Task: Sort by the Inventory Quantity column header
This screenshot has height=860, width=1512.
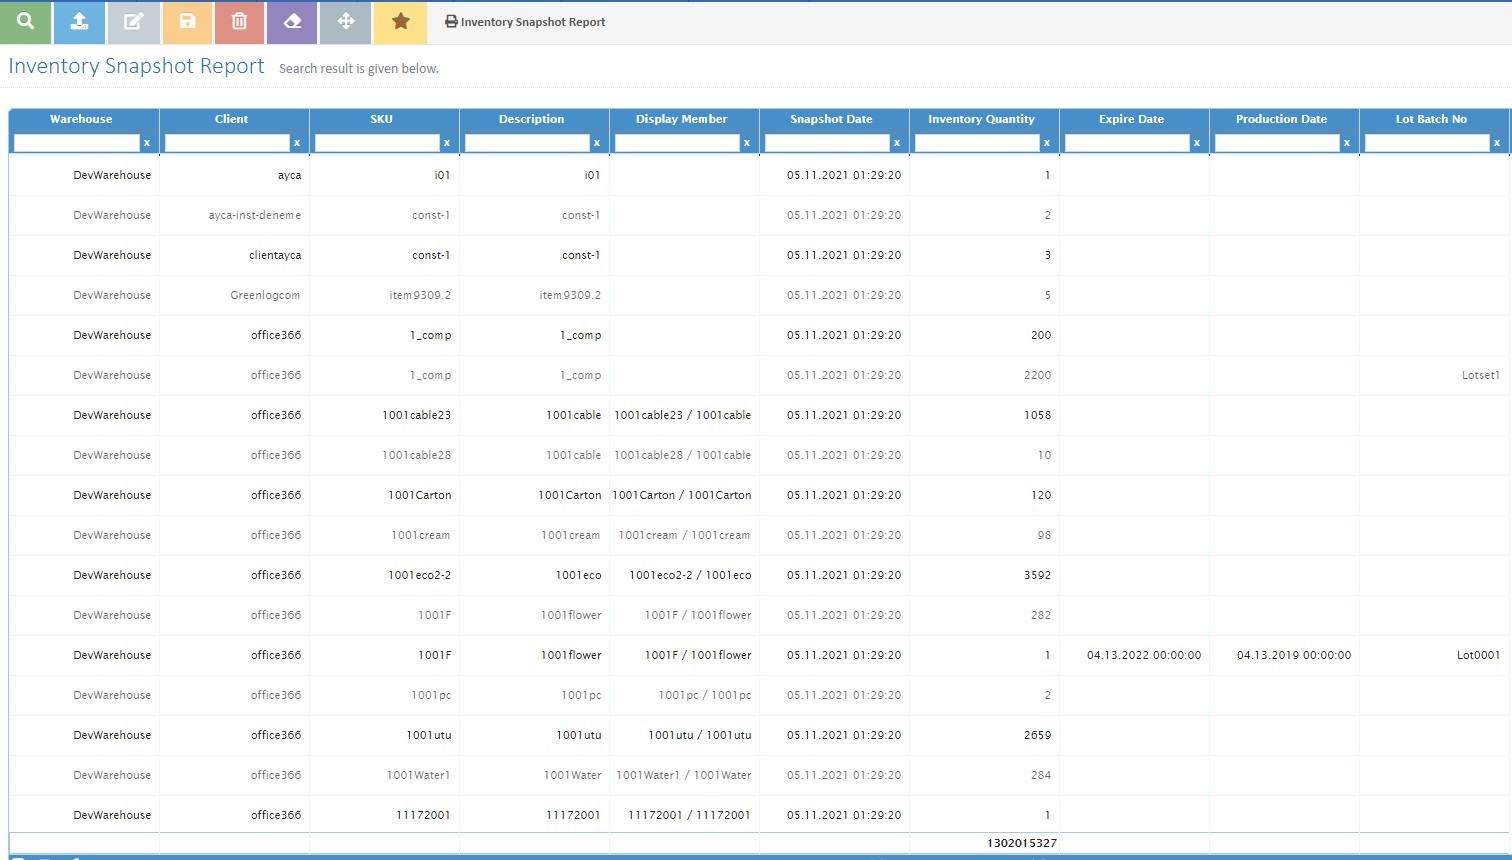Action: (x=981, y=119)
